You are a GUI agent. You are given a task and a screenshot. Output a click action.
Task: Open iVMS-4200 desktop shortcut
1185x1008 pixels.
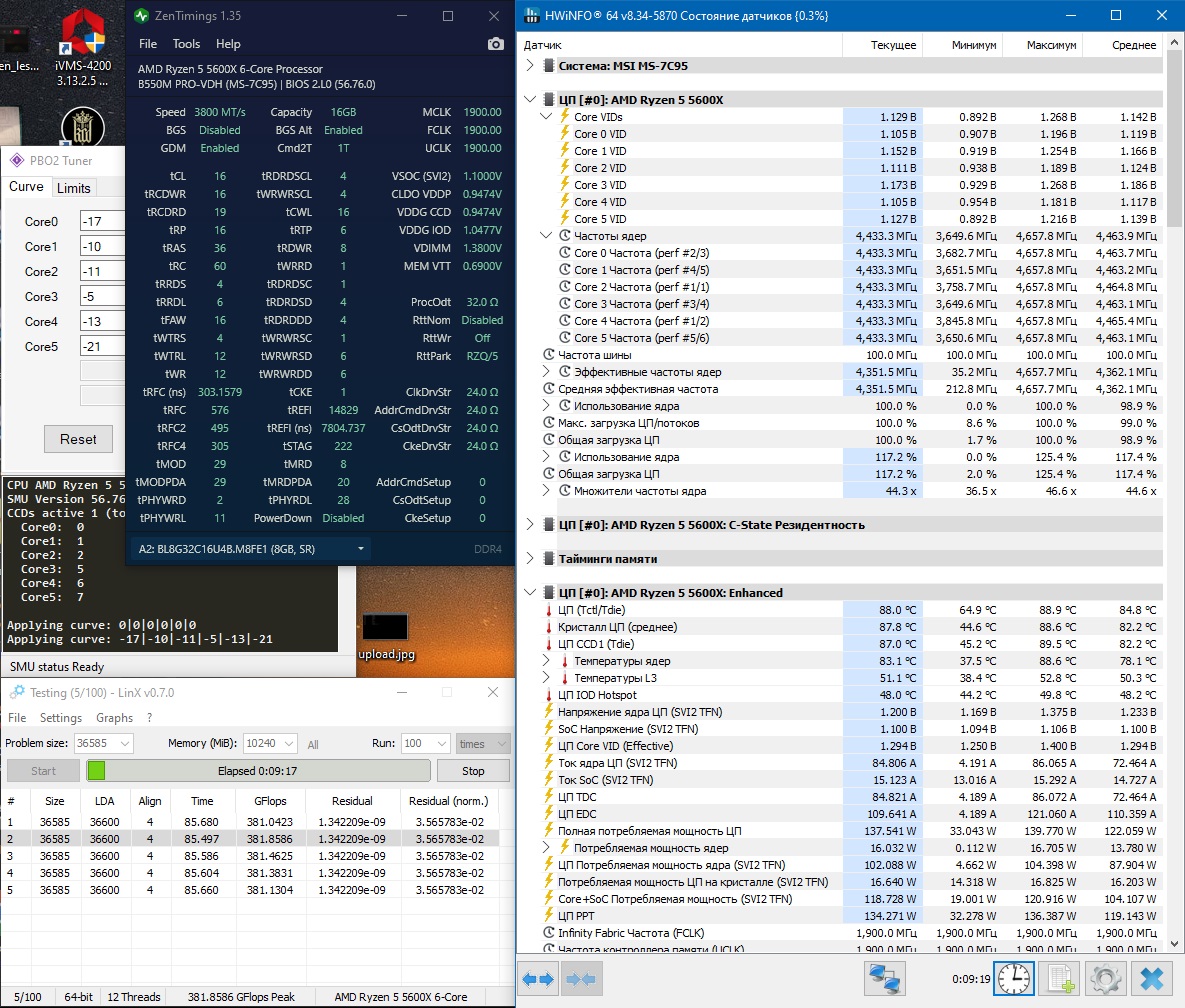coord(82,47)
